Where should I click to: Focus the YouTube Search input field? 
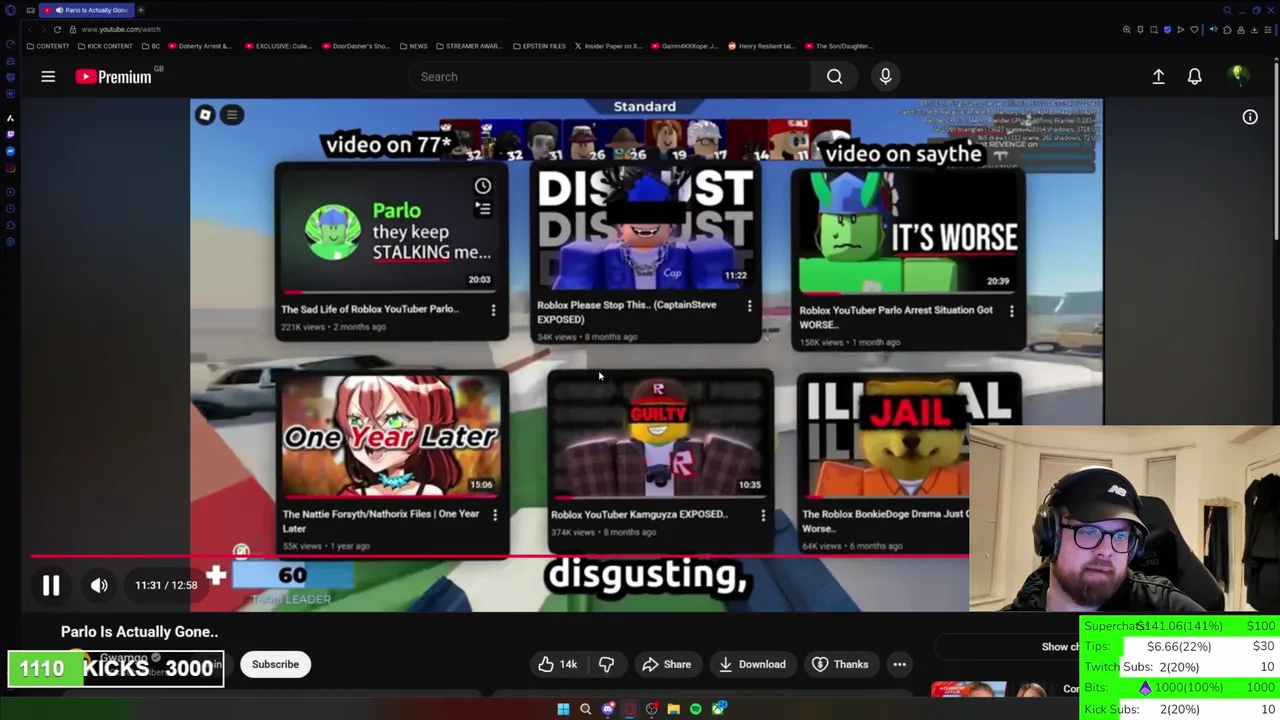pyautogui.click(x=610, y=76)
